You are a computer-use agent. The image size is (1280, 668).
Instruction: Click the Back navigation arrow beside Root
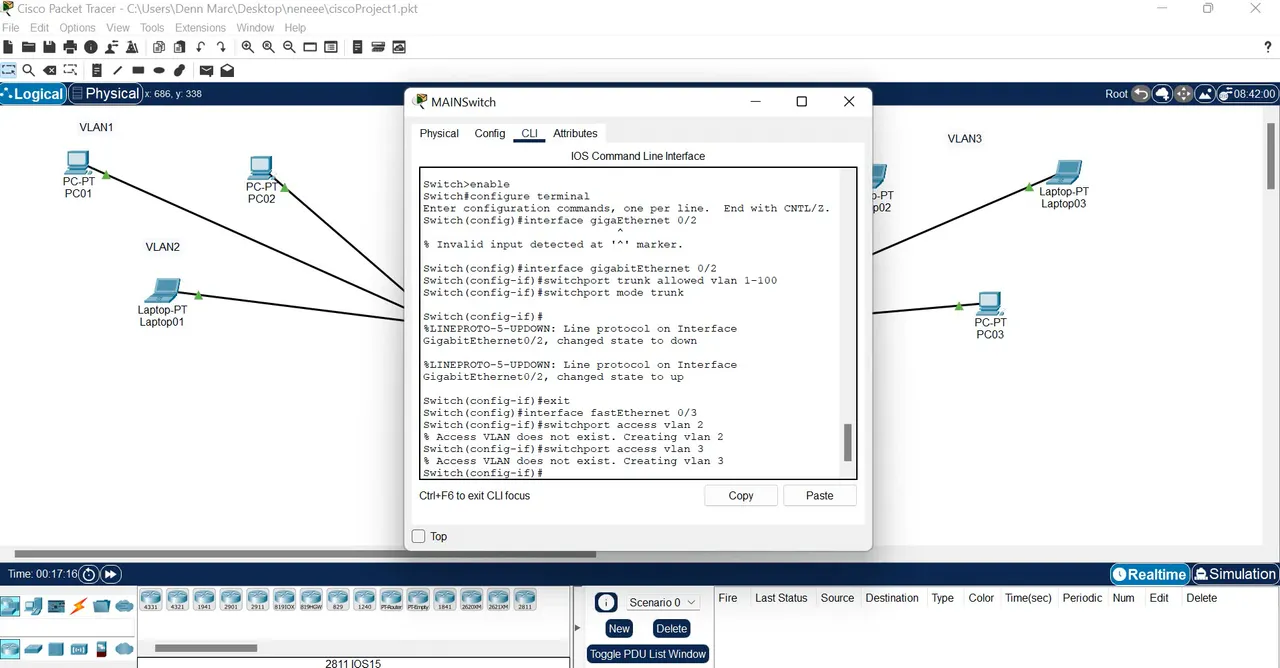[x=1141, y=94]
